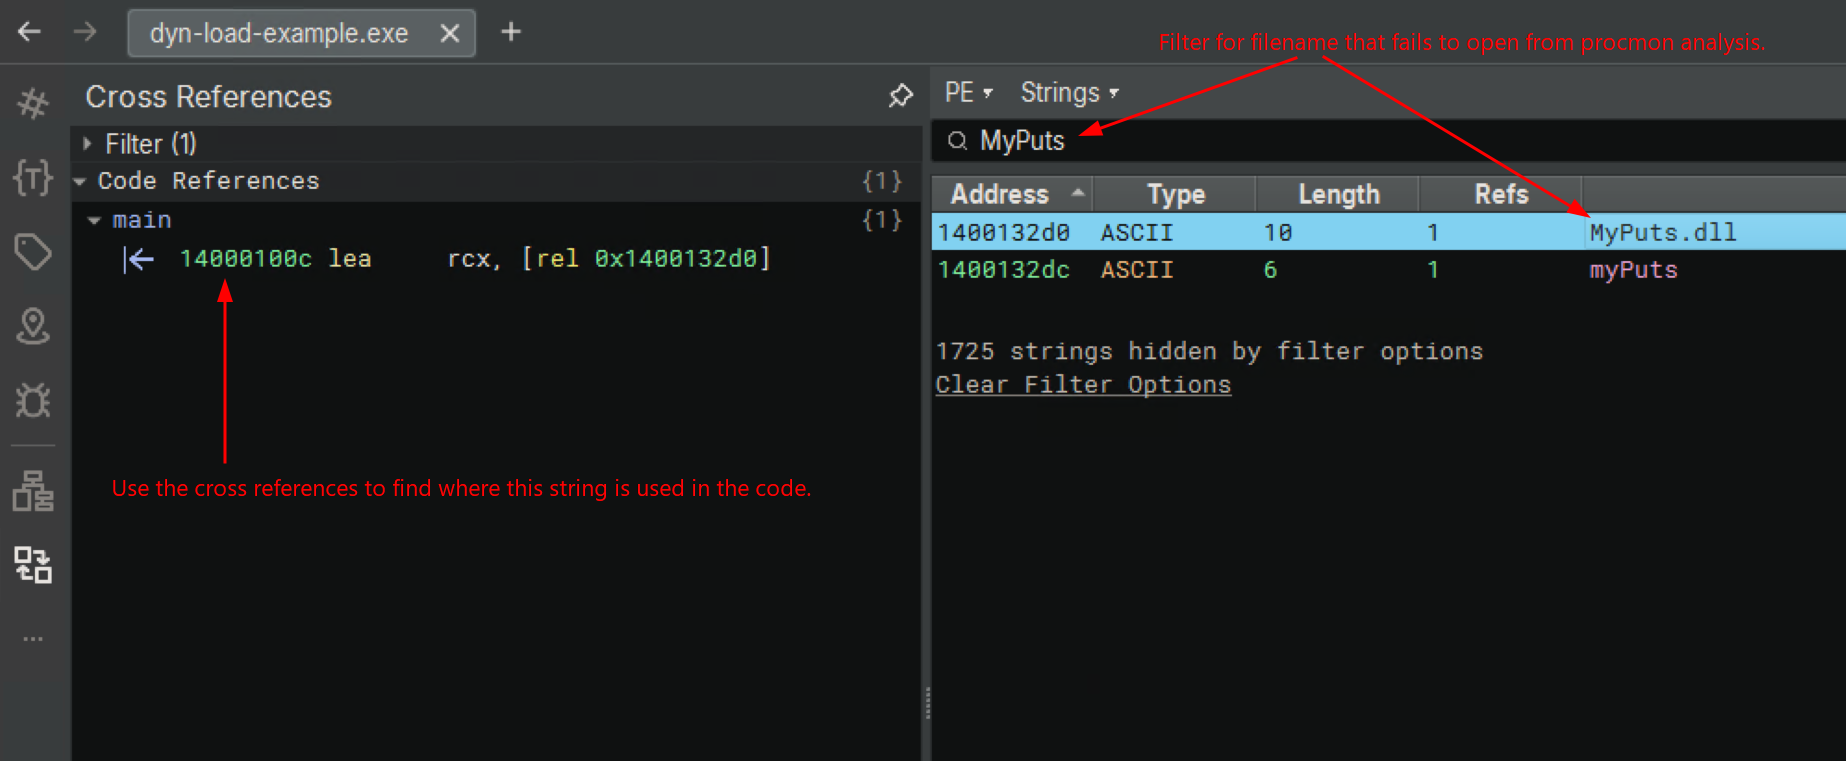Open the Strings view dropdown
Image resolution: width=1846 pixels, height=761 pixels.
click(1068, 93)
